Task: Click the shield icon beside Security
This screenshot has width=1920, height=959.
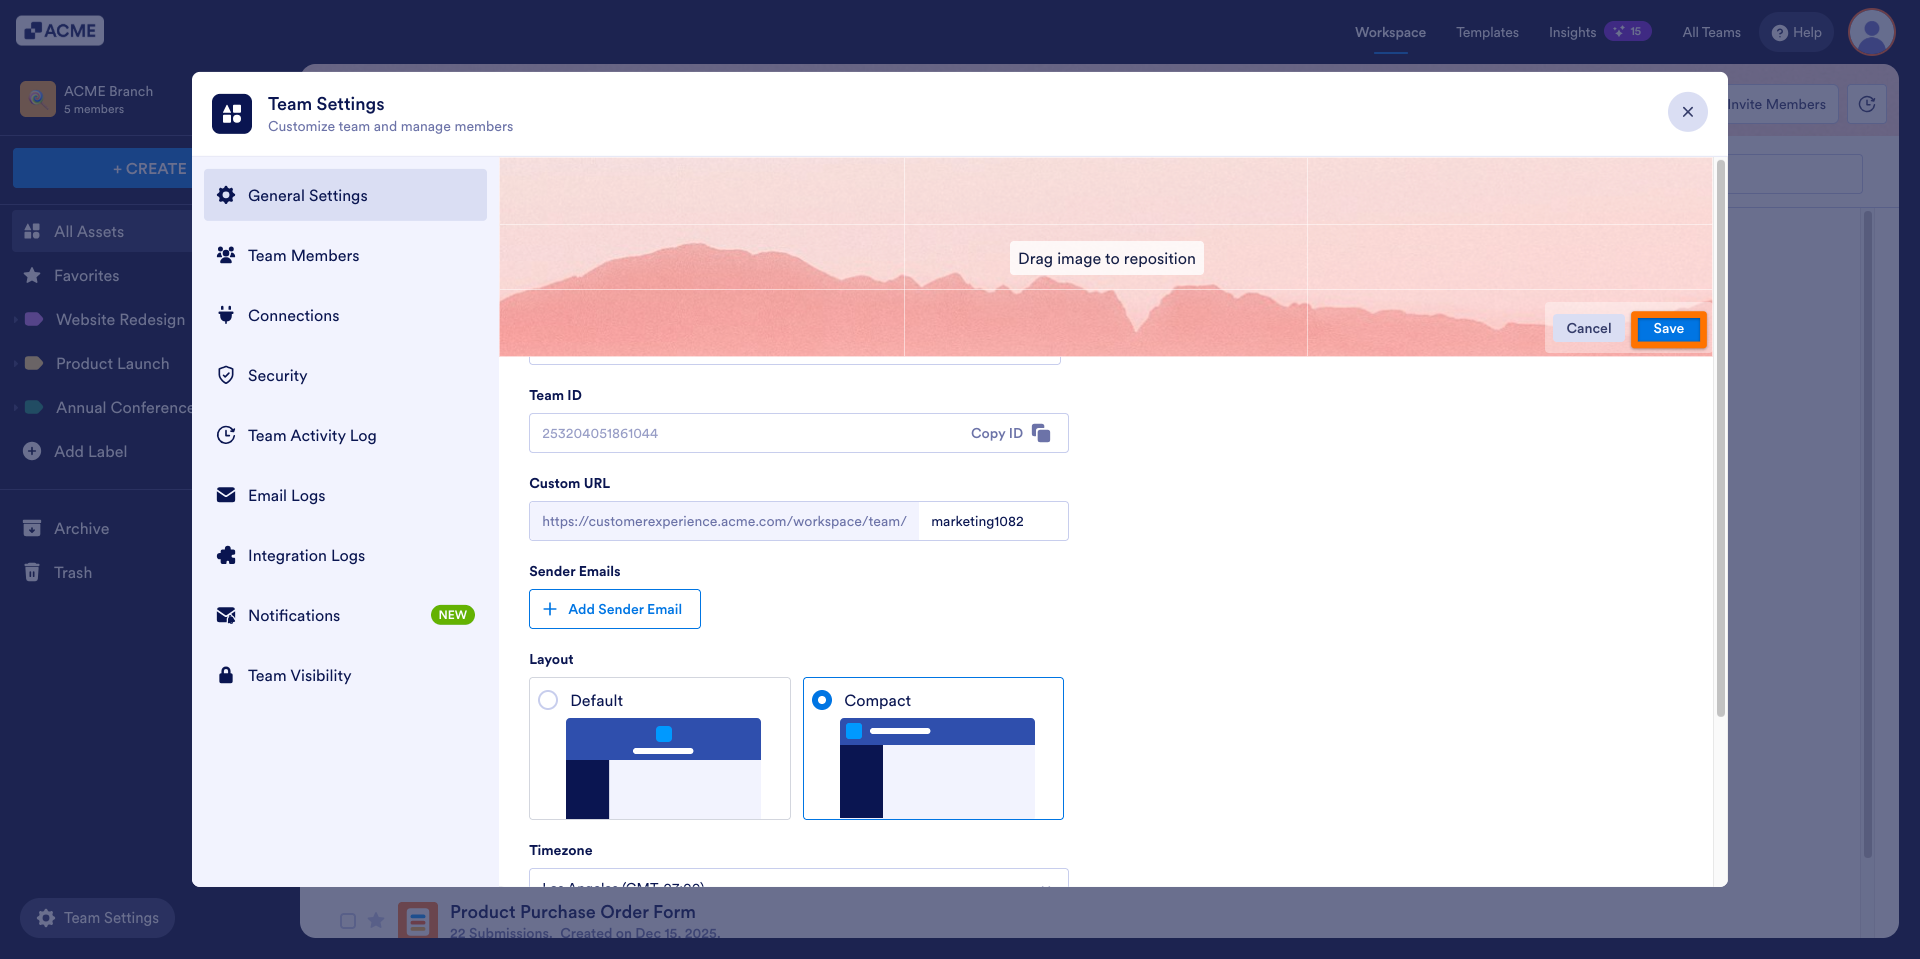Action: (x=226, y=375)
